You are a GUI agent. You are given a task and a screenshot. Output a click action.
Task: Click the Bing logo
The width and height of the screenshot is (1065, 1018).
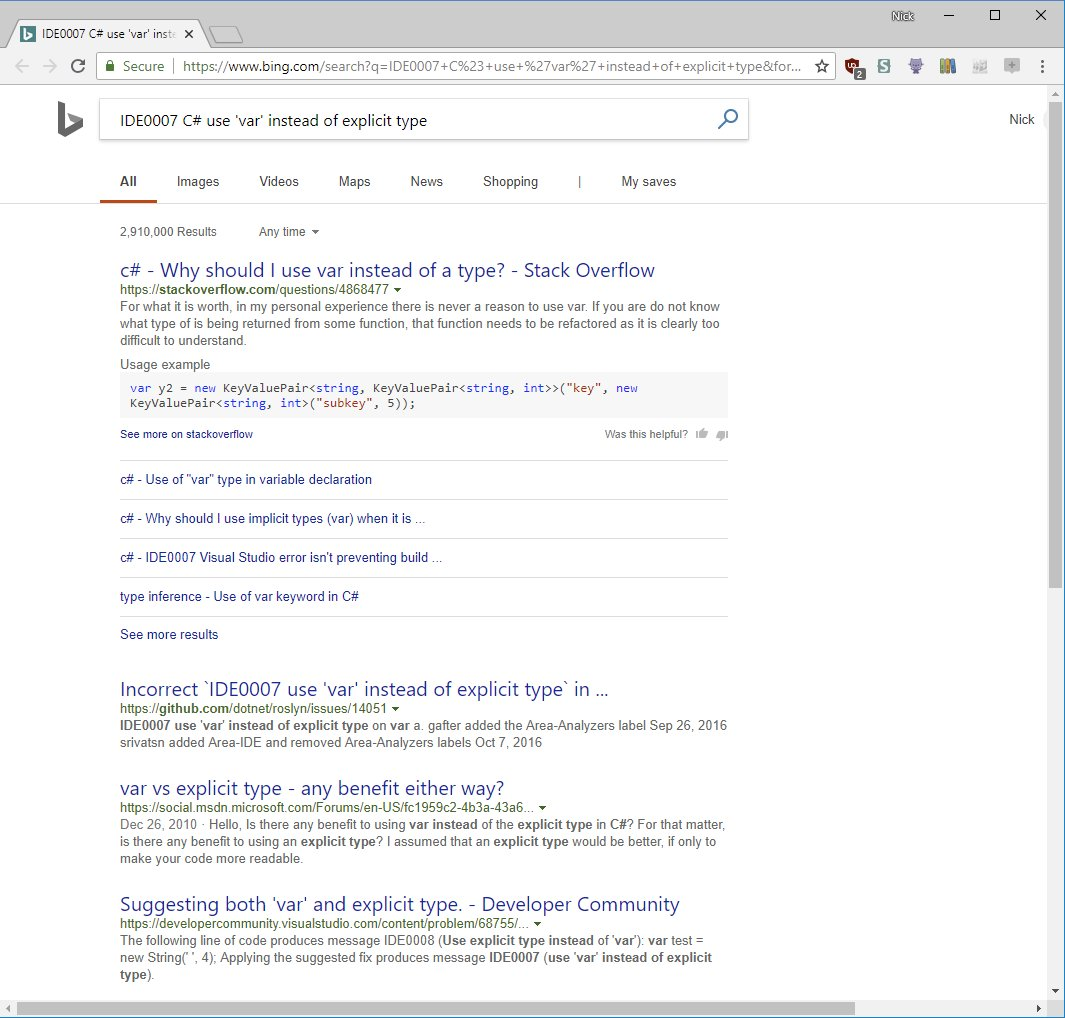[70, 120]
